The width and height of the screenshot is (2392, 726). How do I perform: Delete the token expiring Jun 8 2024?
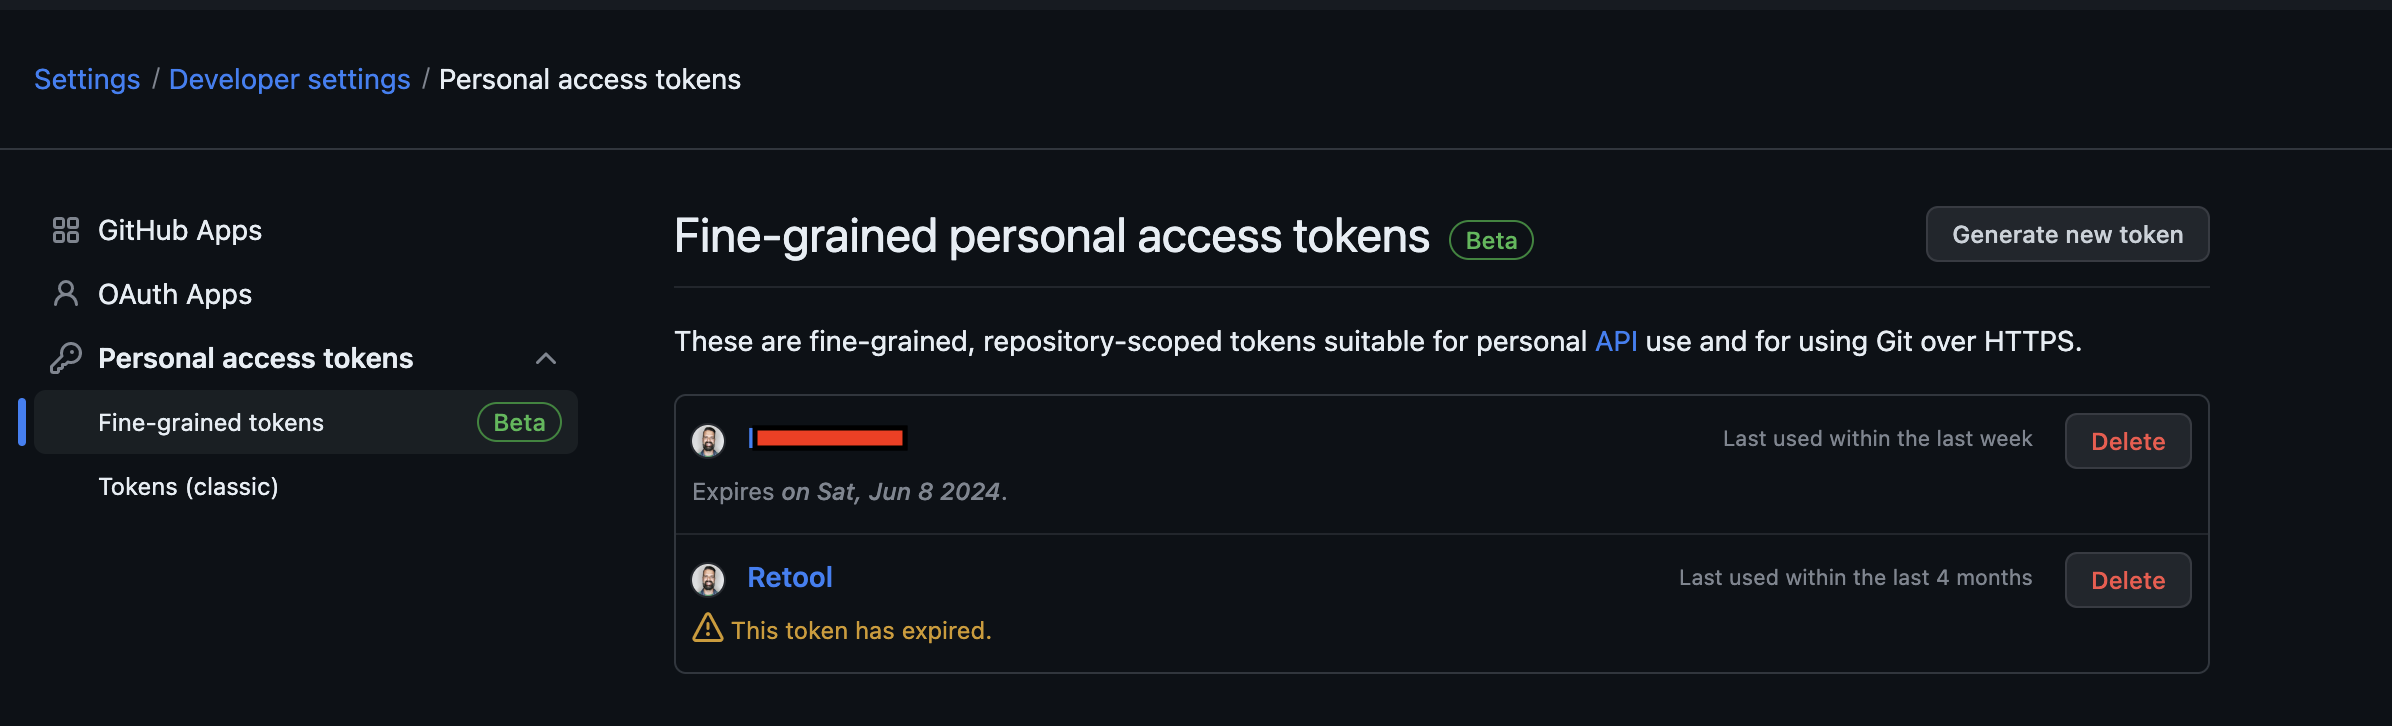[2128, 441]
